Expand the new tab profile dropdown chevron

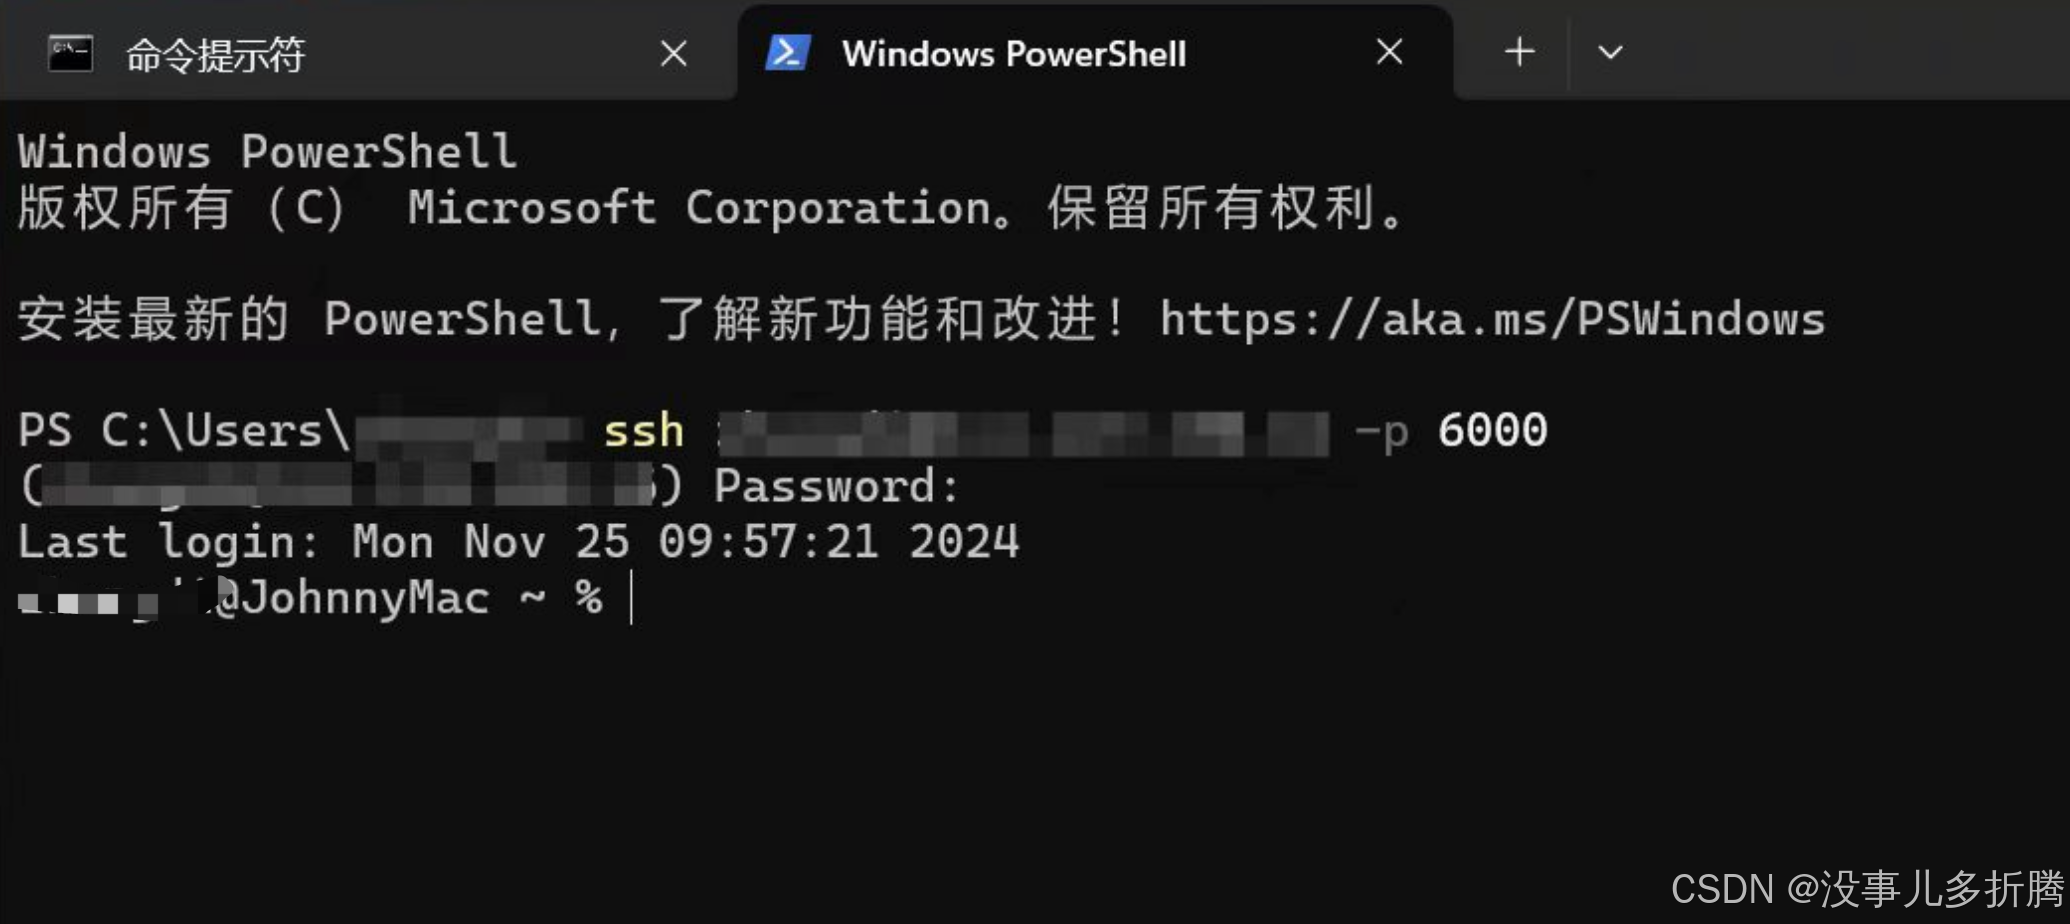(1610, 52)
